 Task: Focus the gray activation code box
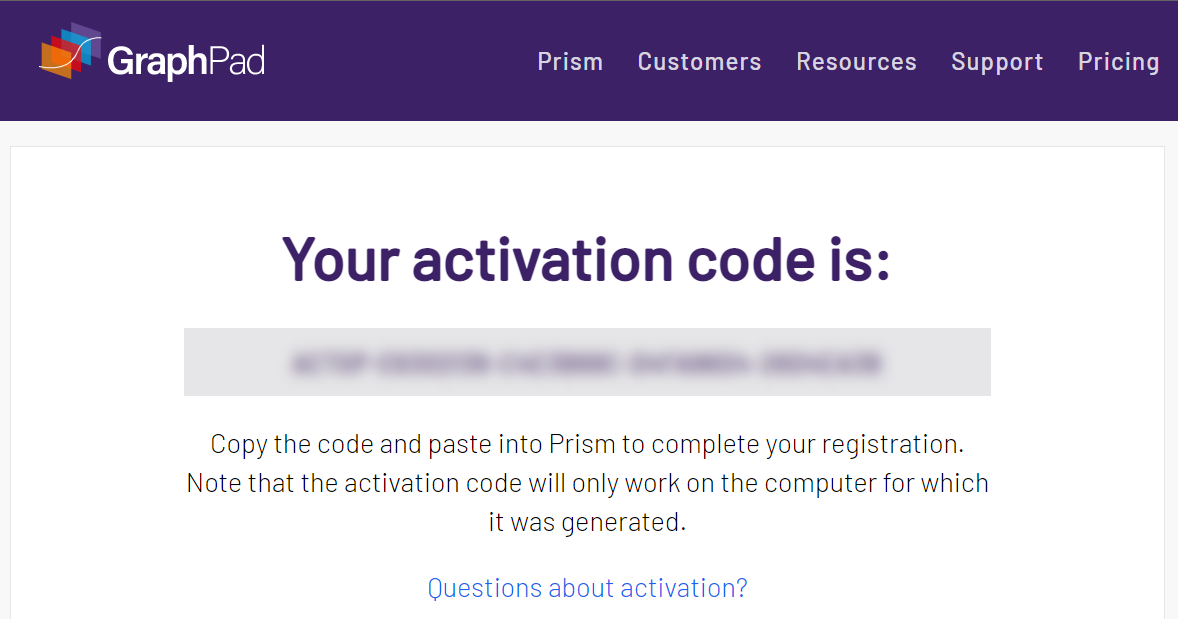(587, 362)
